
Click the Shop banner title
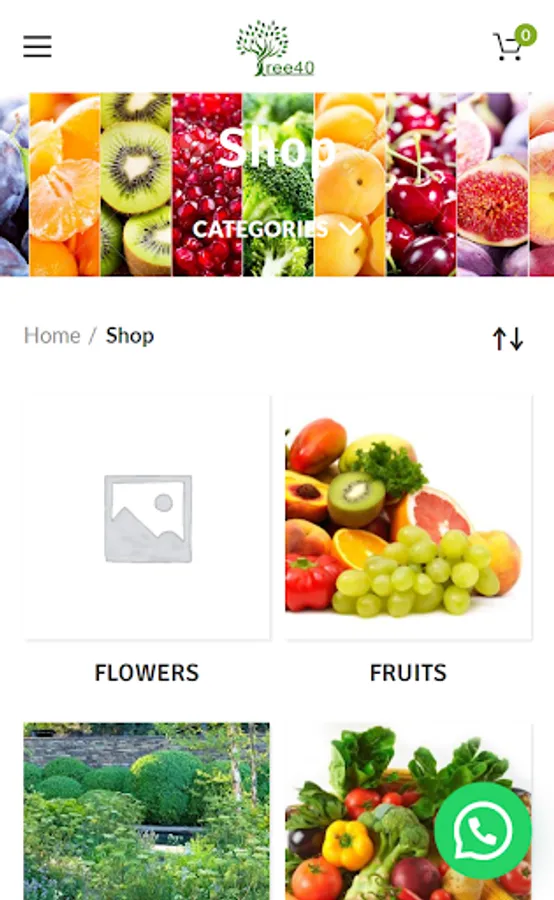point(277,148)
